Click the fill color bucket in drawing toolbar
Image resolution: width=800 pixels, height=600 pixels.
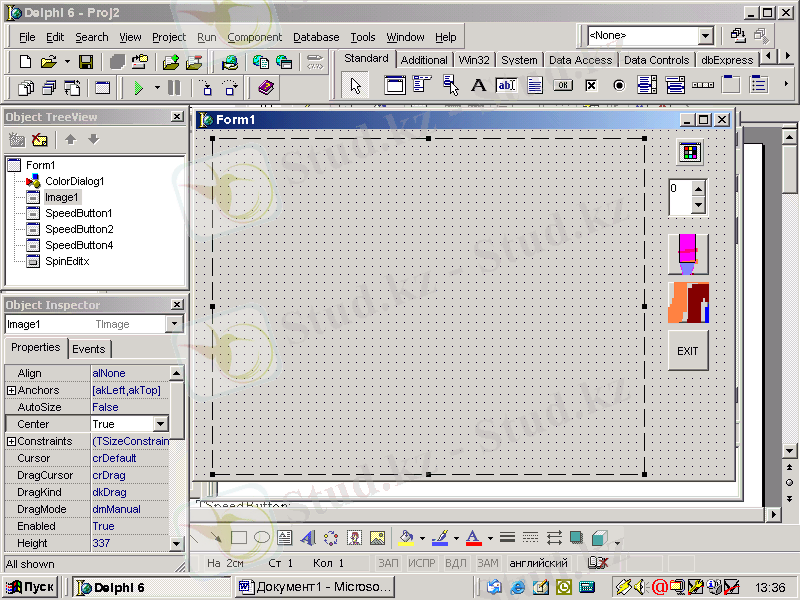[x=405, y=538]
